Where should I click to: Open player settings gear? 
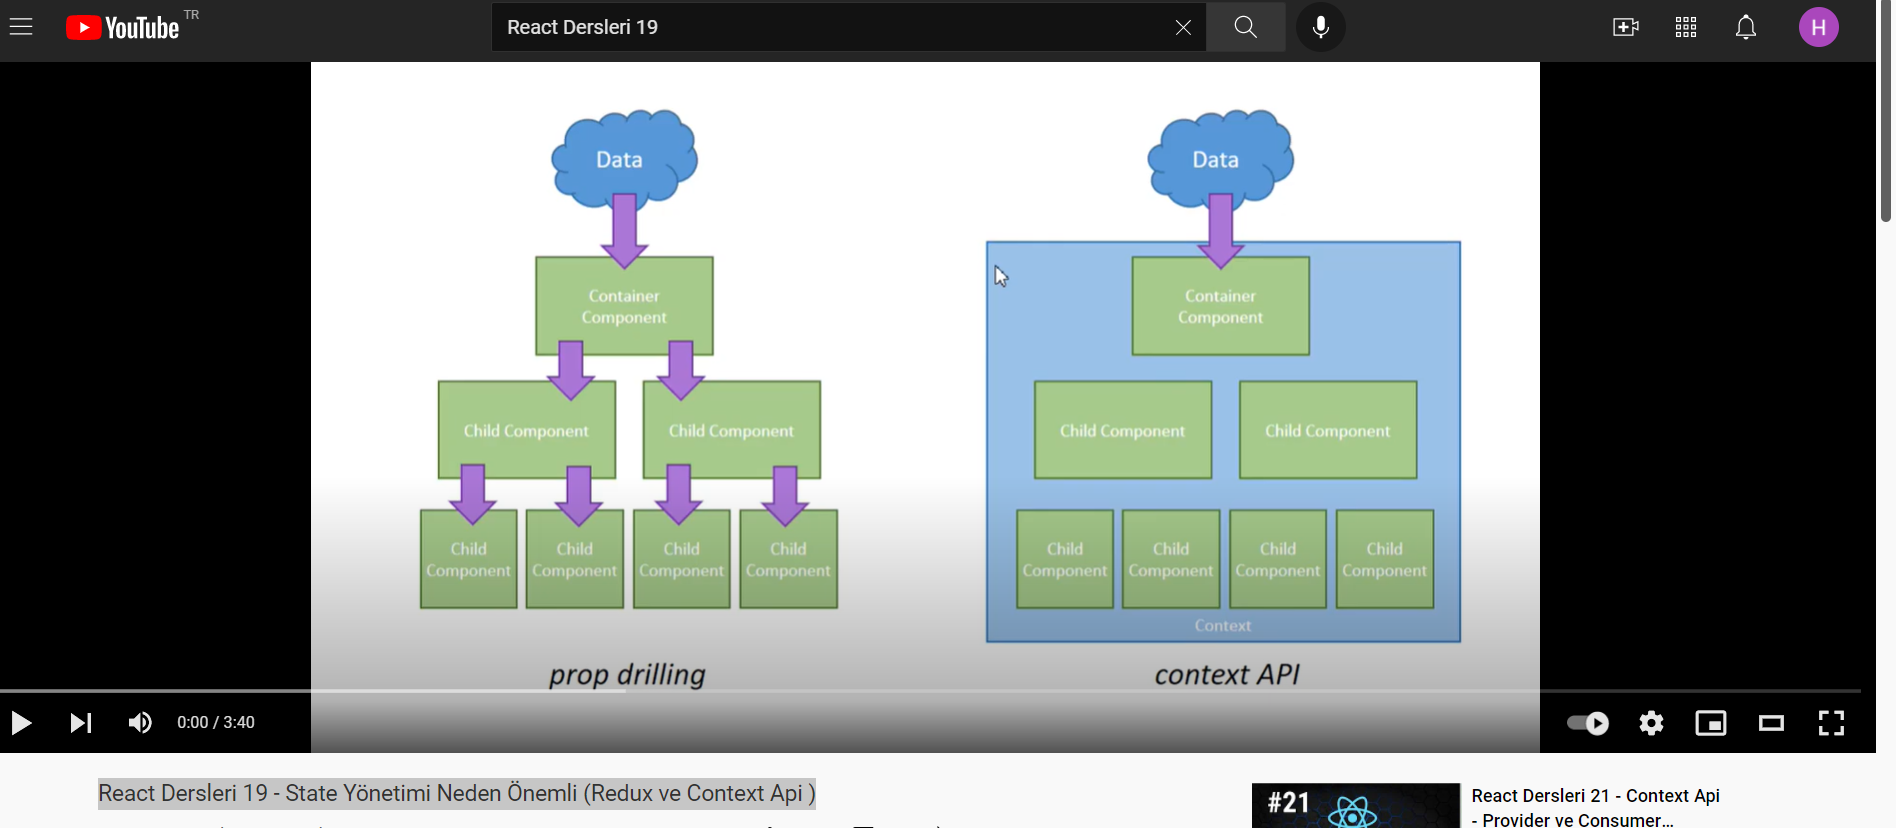(1651, 723)
